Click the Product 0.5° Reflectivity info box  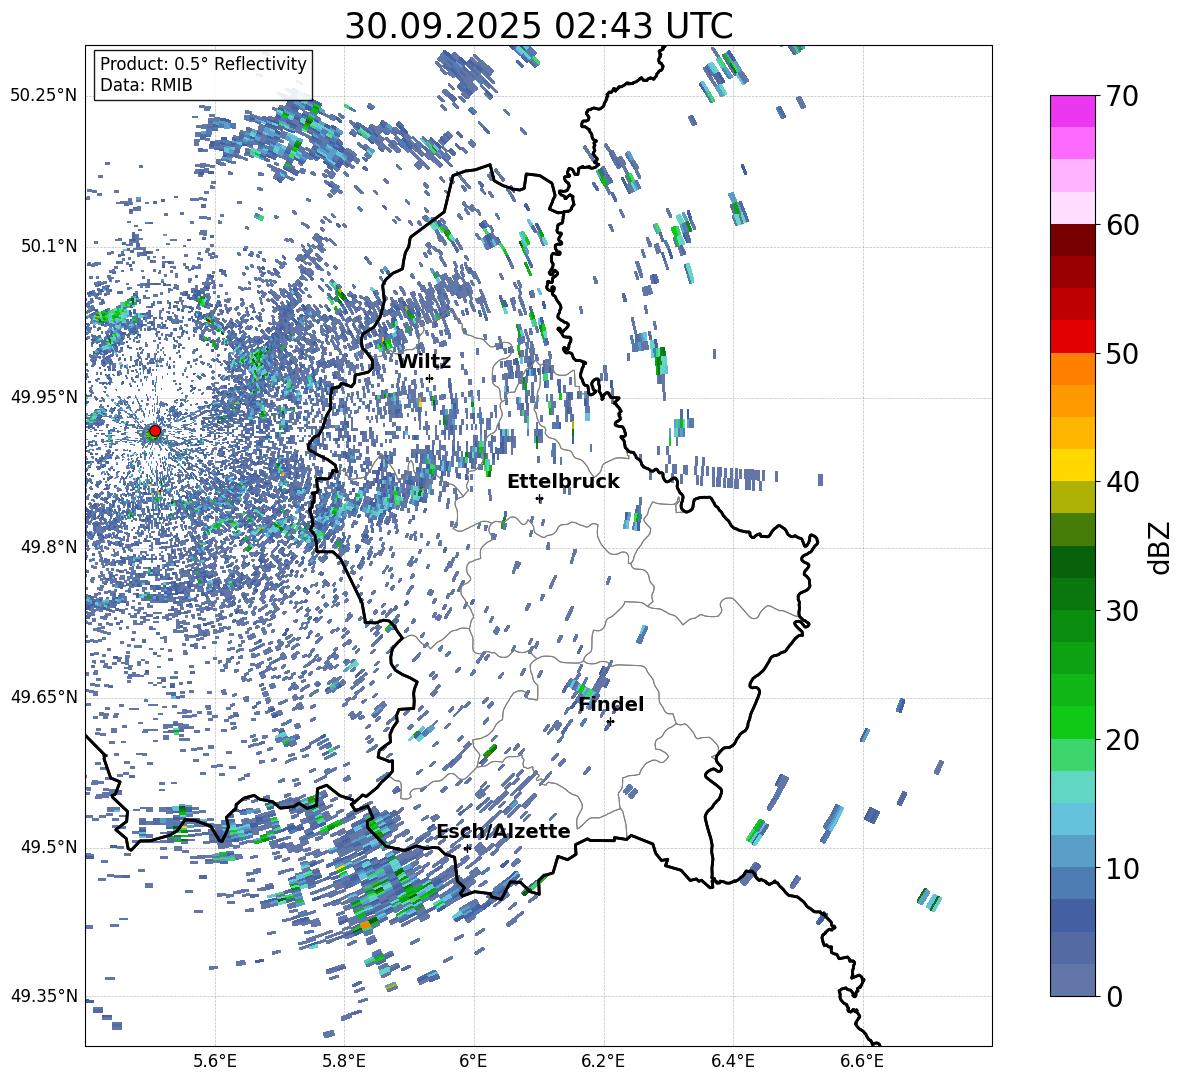point(203,75)
